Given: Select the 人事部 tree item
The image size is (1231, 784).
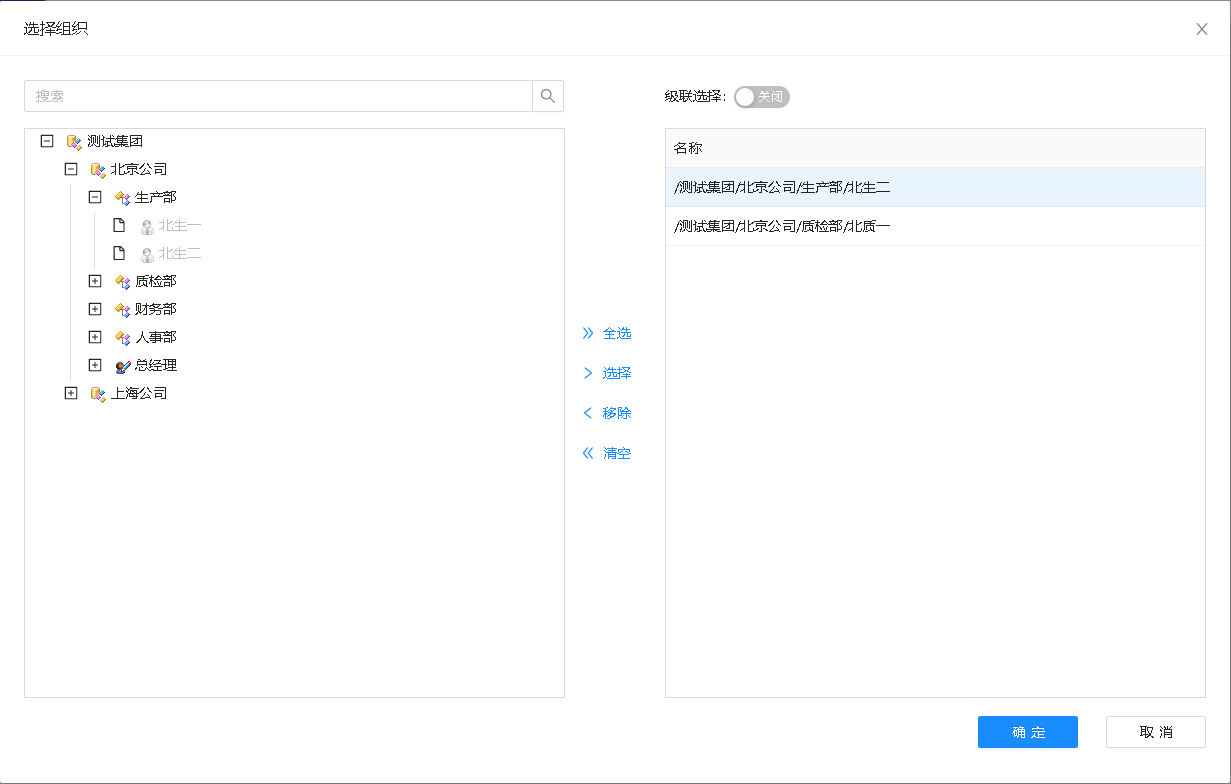Looking at the screenshot, I should 155,338.
